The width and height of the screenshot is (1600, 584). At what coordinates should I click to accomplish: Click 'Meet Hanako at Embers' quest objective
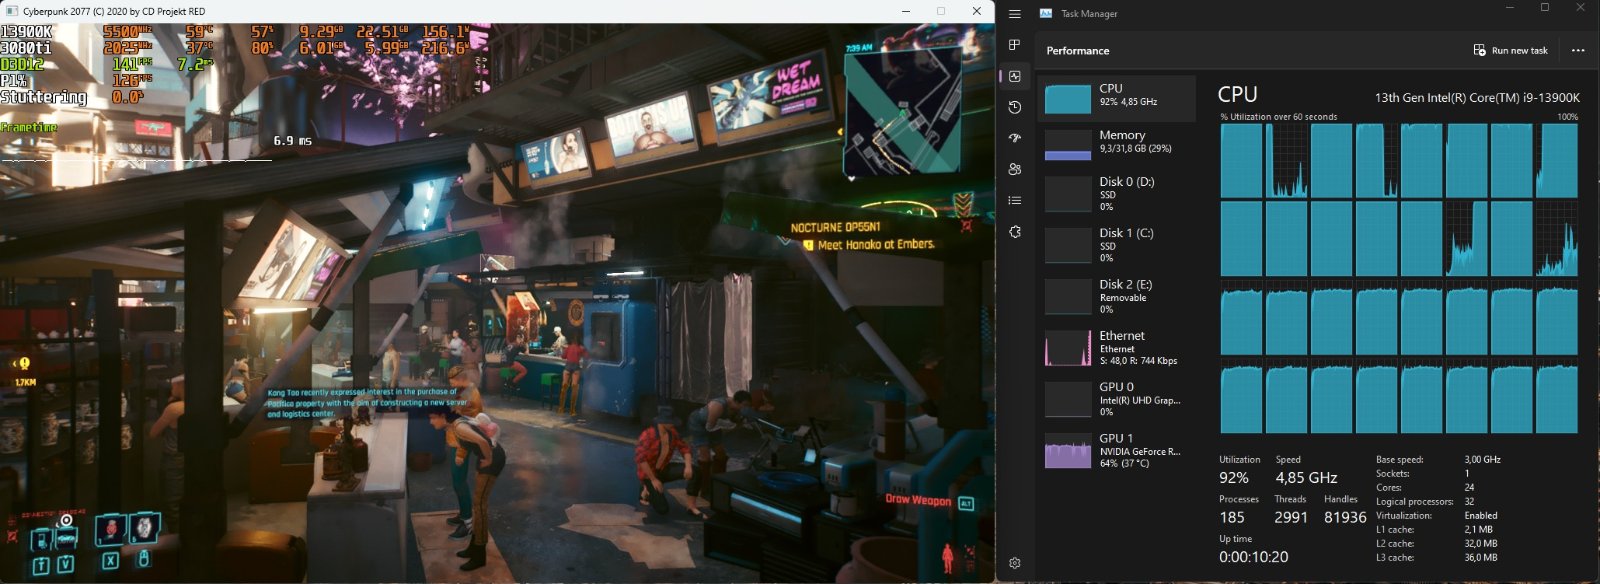coord(876,245)
